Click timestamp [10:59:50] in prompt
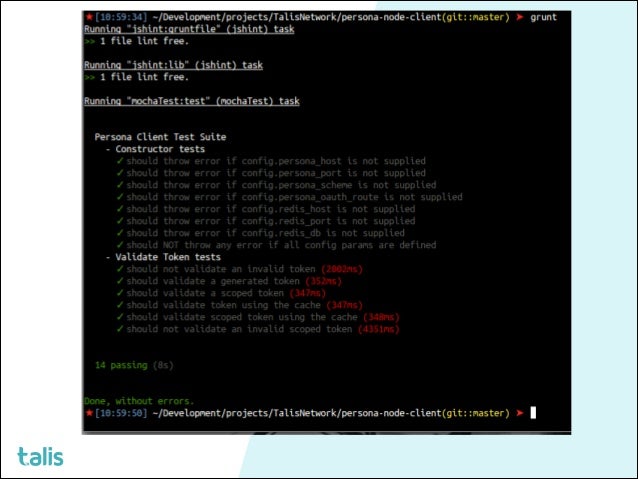 coord(121,413)
